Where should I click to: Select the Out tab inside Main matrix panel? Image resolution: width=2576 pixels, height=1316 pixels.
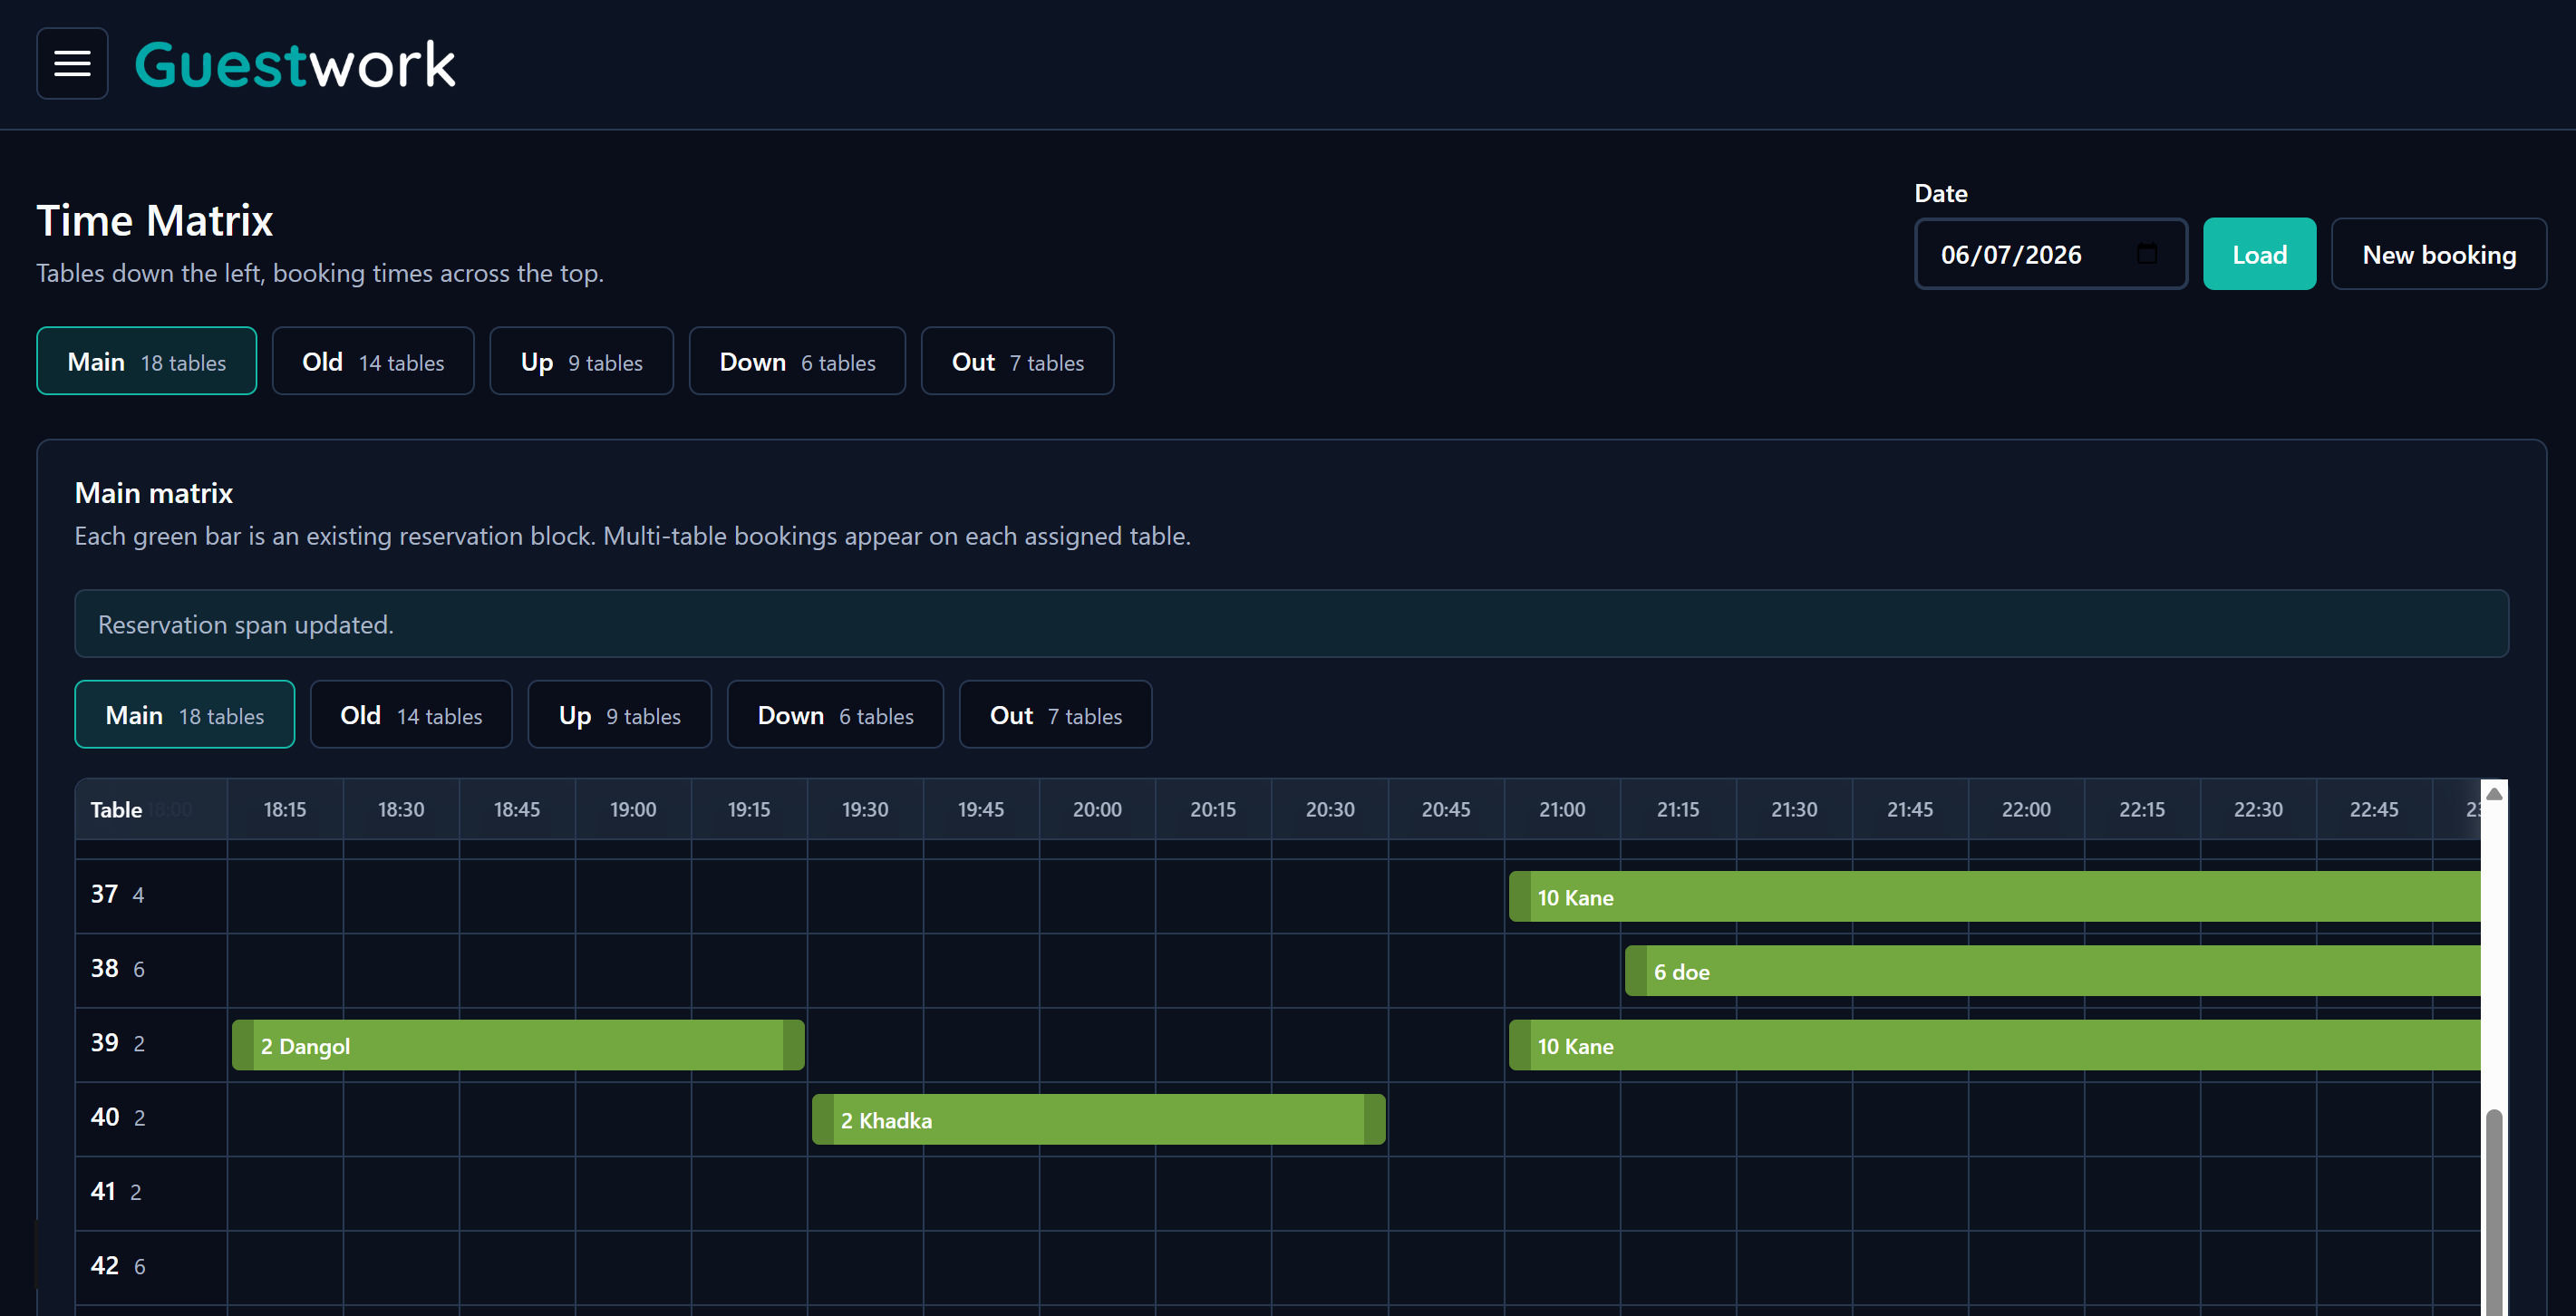(1055, 714)
